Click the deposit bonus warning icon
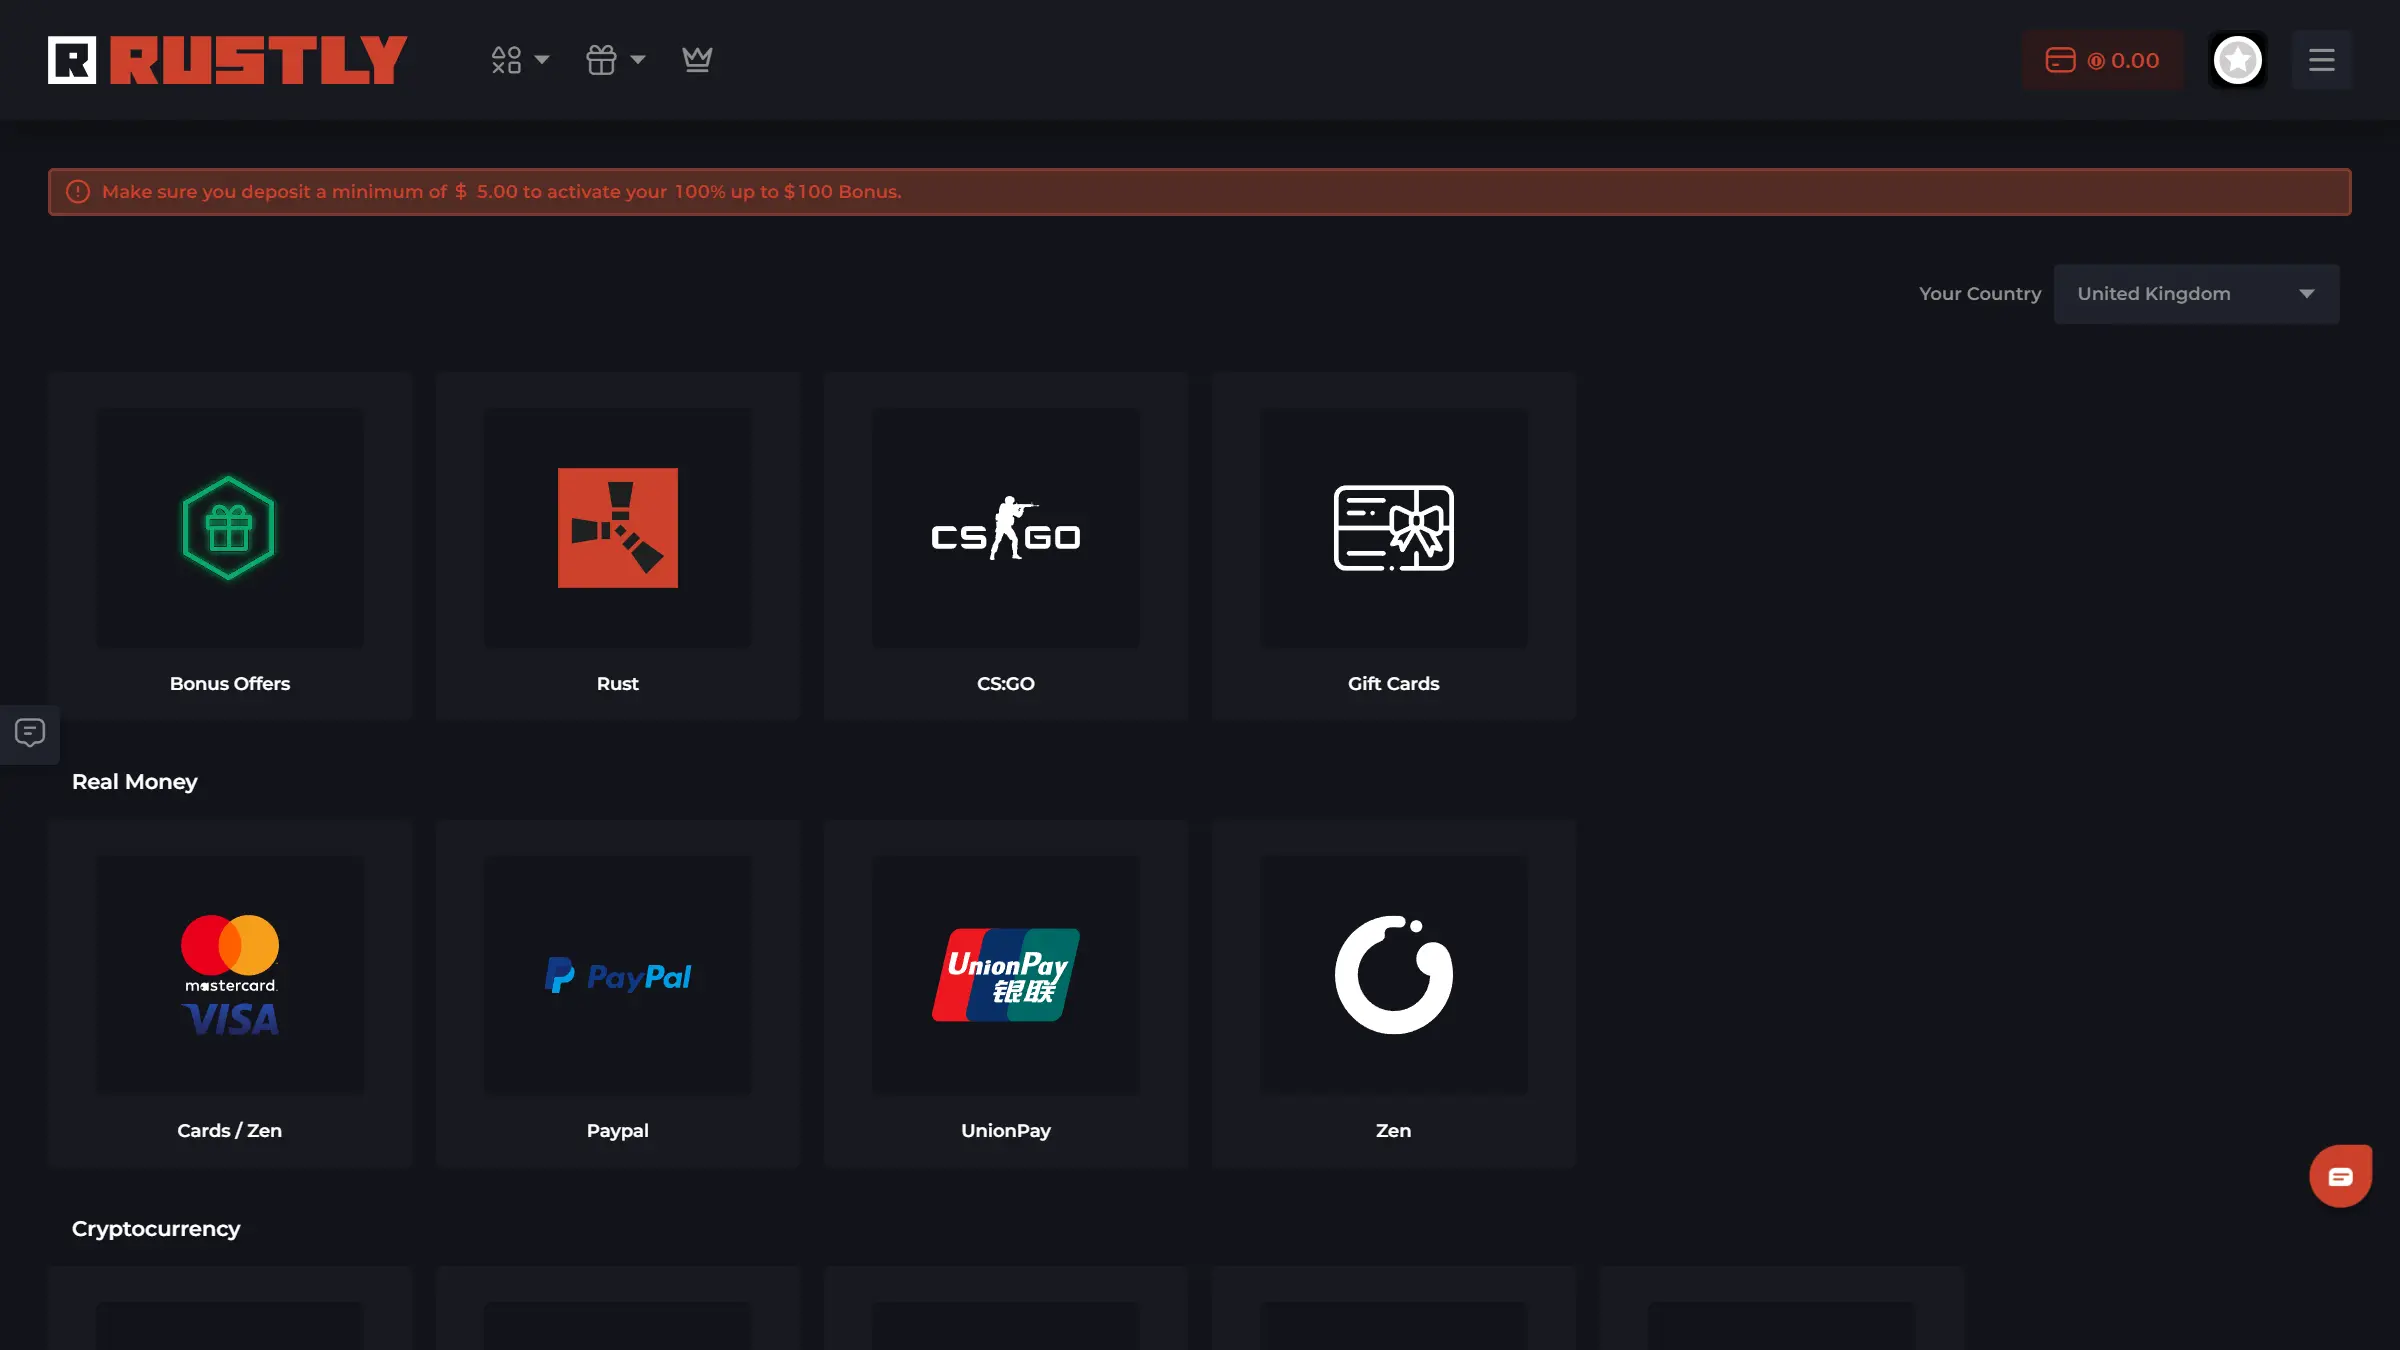The image size is (2400, 1350). 78,192
